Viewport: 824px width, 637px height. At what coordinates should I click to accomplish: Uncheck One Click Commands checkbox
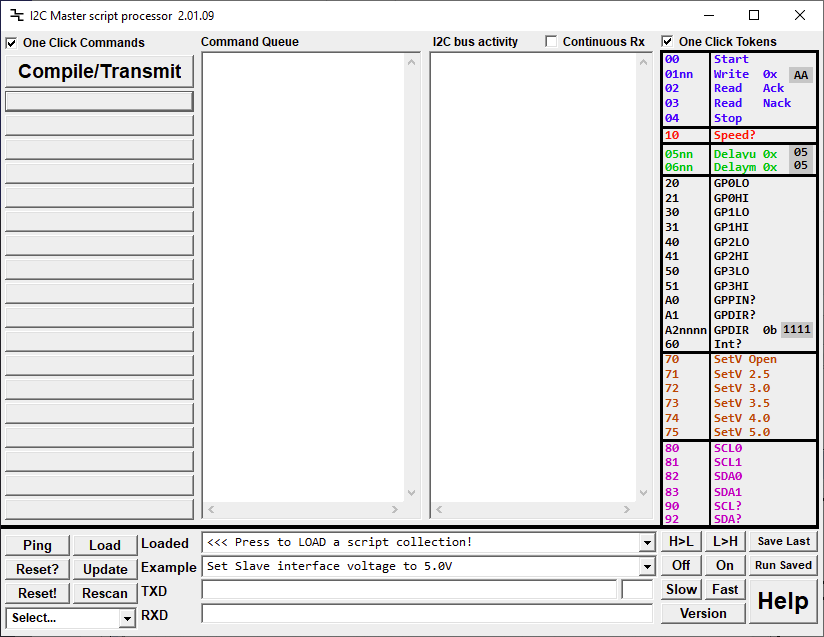tap(11, 43)
